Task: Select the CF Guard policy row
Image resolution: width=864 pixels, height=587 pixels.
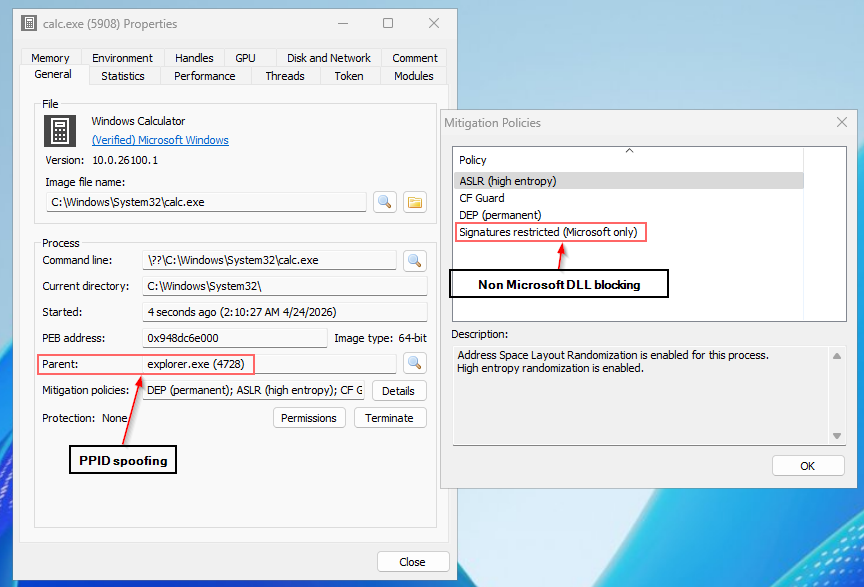Action: [x=629, y=198]
